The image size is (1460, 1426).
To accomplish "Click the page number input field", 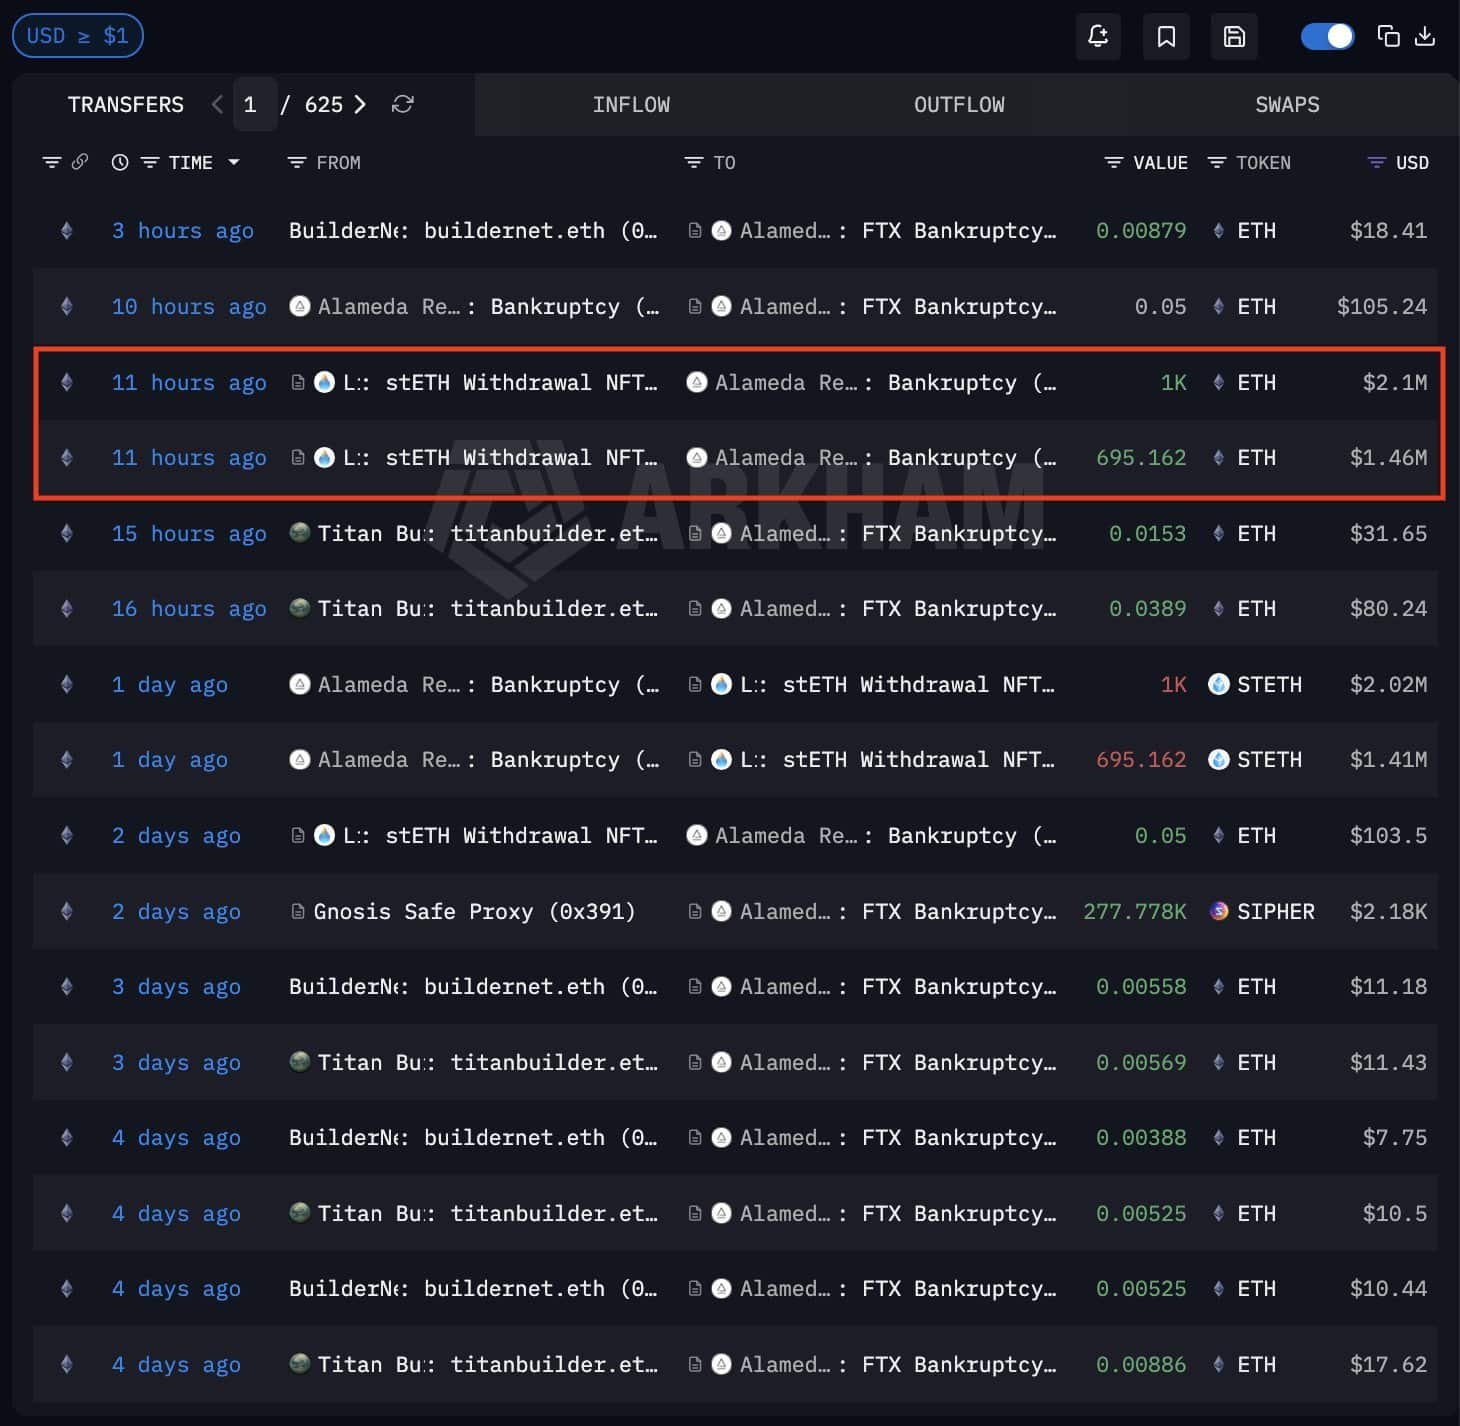I will point(252,104).
